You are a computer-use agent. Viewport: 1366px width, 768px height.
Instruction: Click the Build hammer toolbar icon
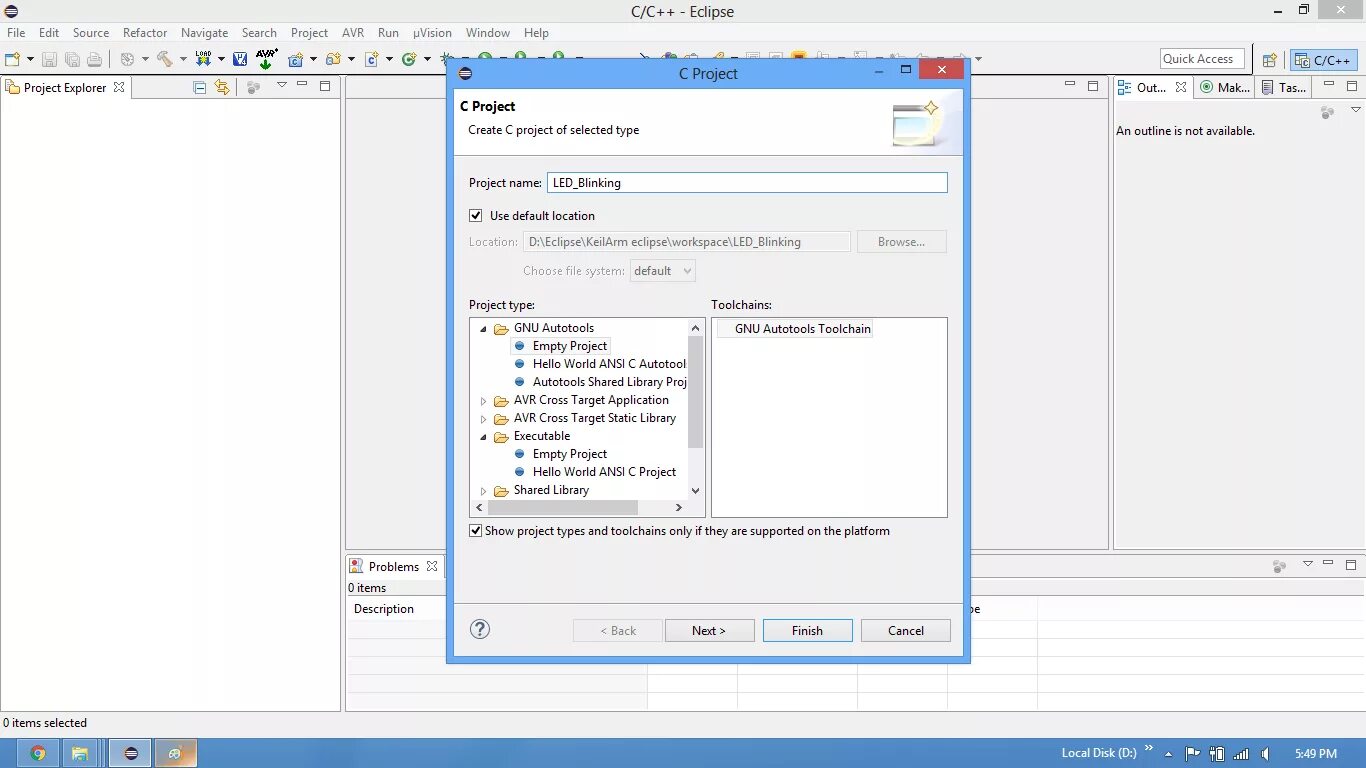(x=165, y=59)
